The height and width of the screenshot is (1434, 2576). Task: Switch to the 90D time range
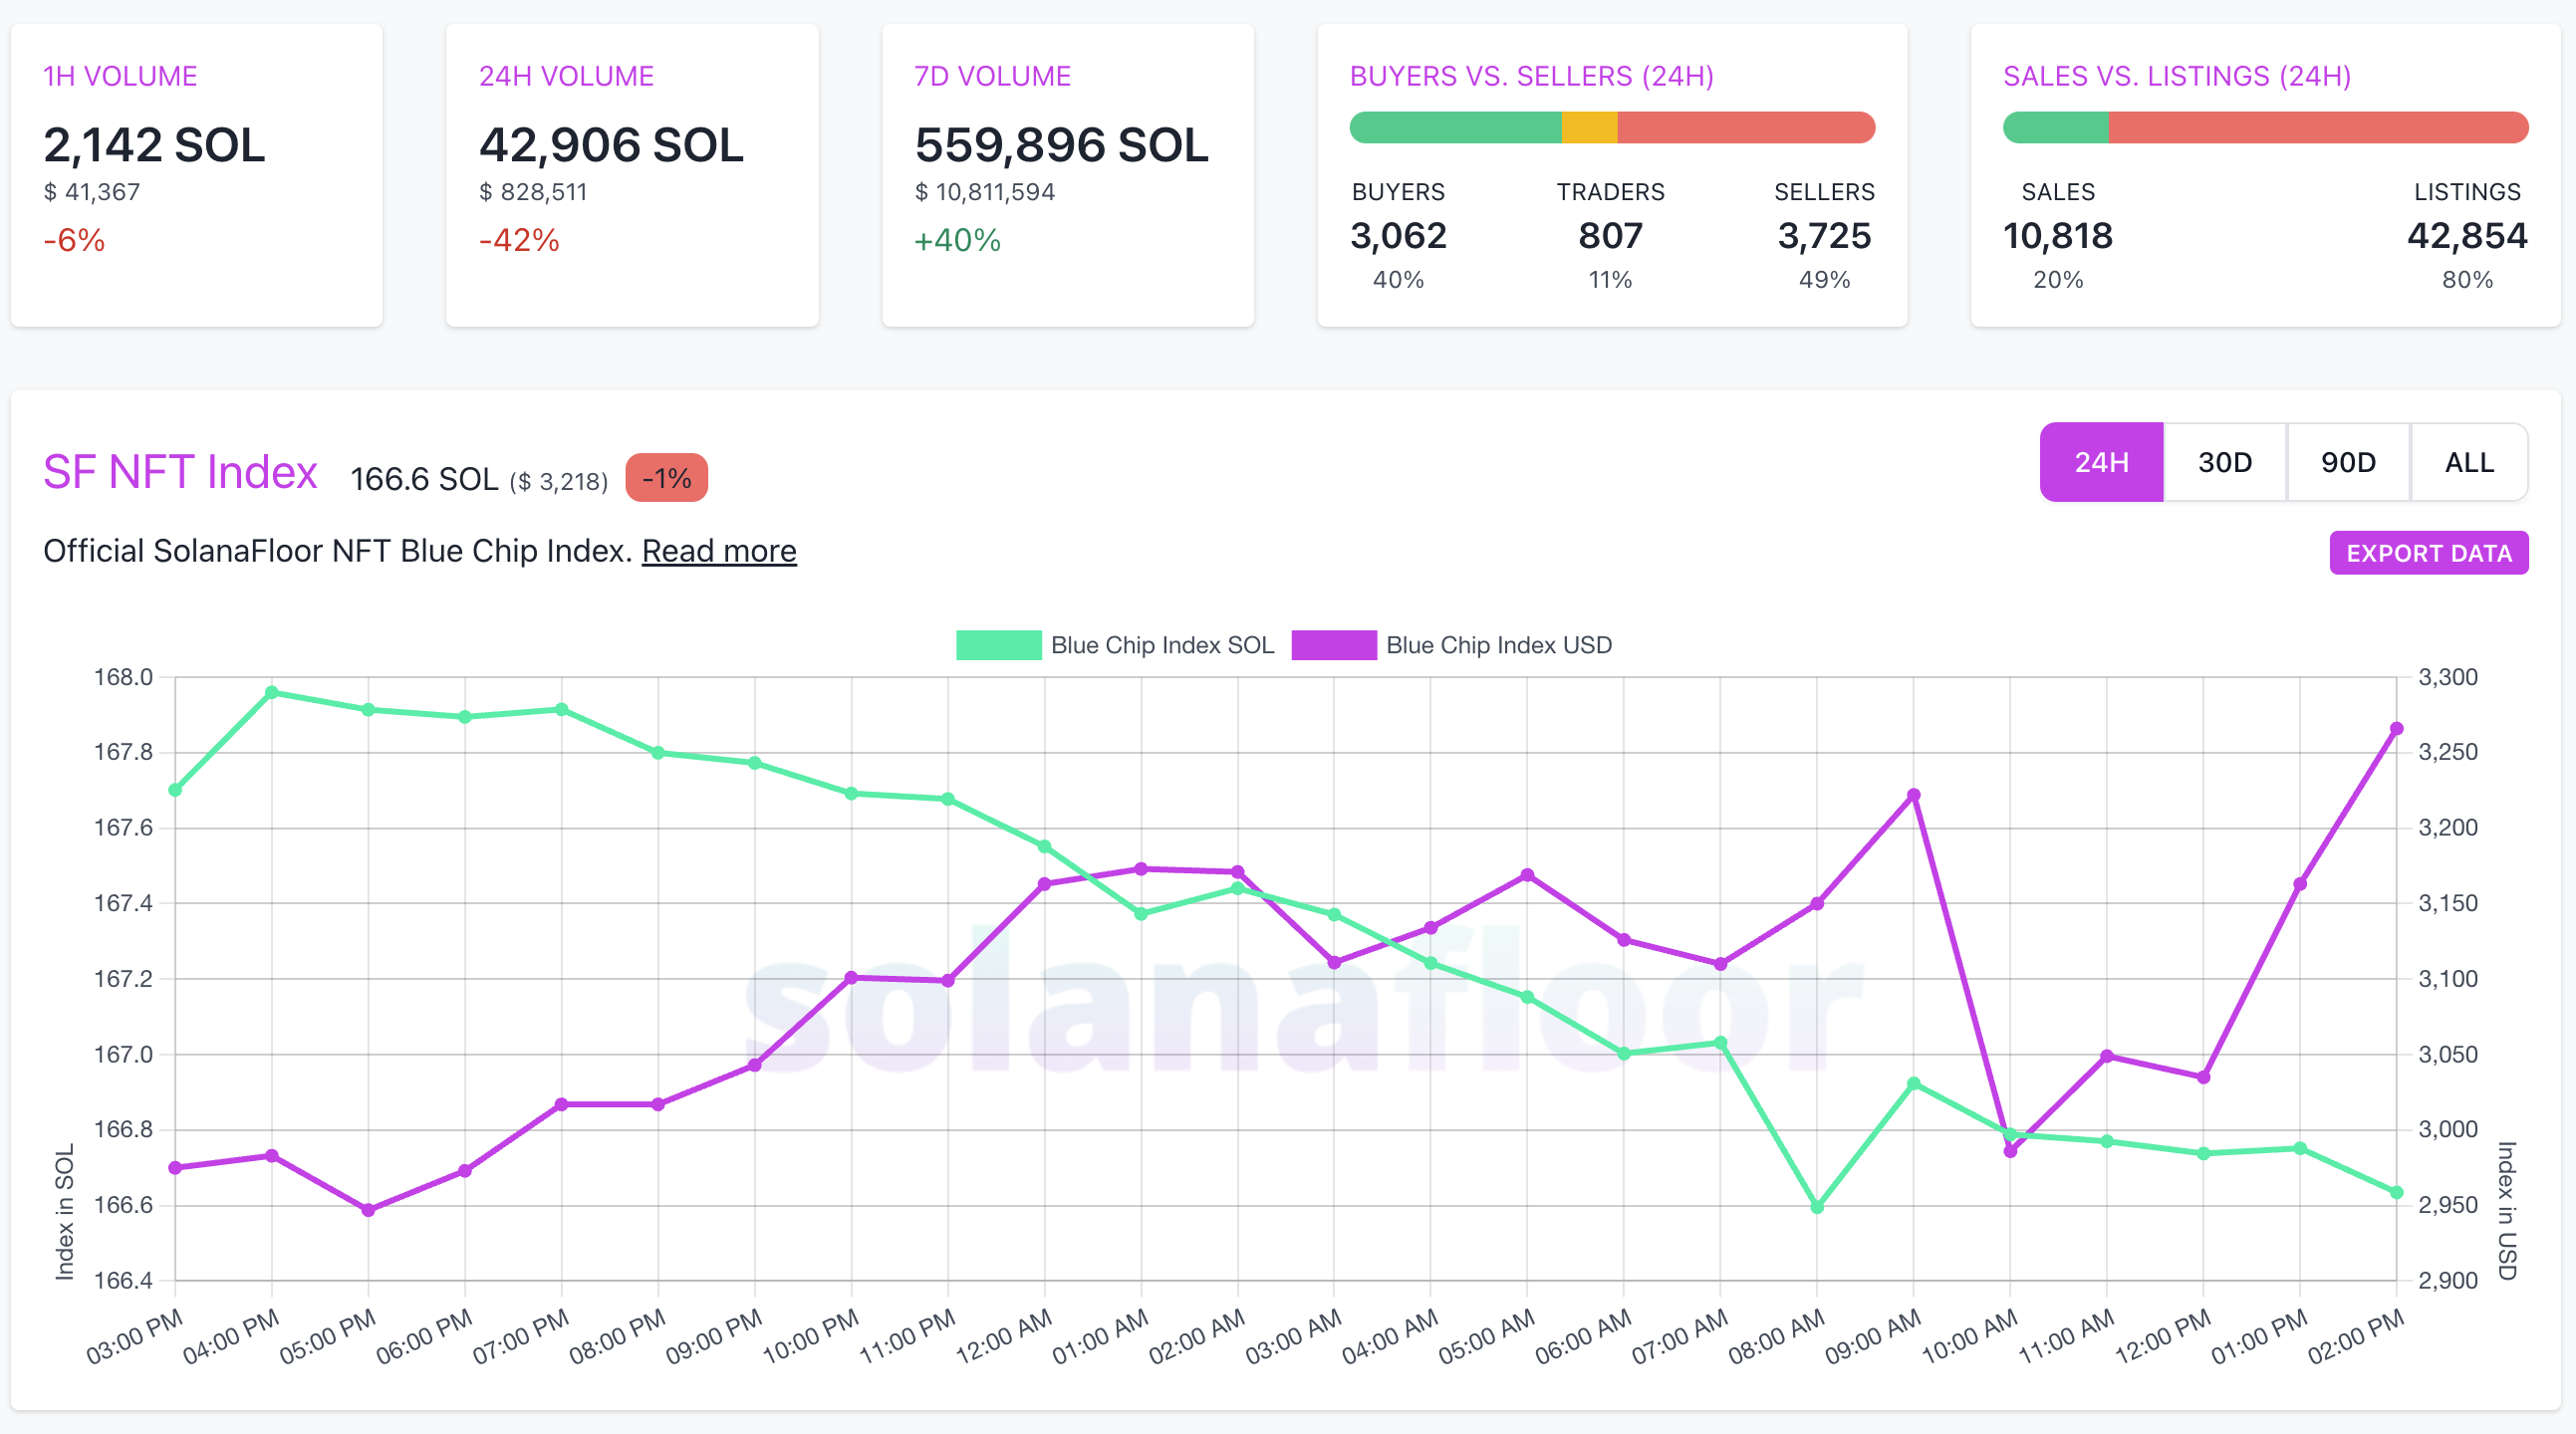2347,462
